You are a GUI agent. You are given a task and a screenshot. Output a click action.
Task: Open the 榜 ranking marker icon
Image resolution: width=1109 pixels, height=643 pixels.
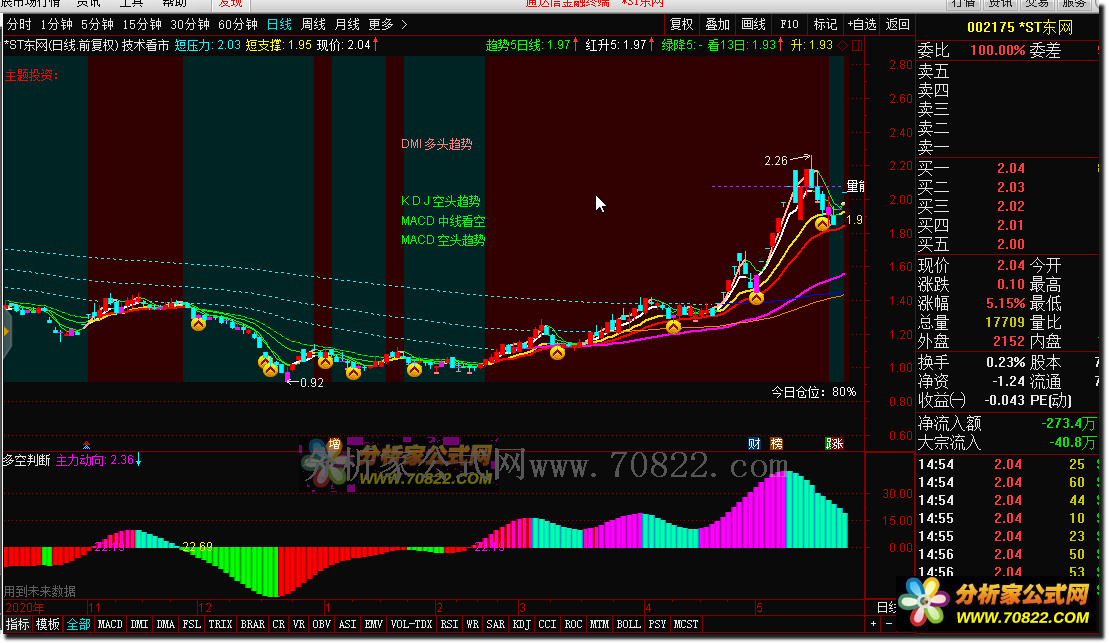pos(777,444)
